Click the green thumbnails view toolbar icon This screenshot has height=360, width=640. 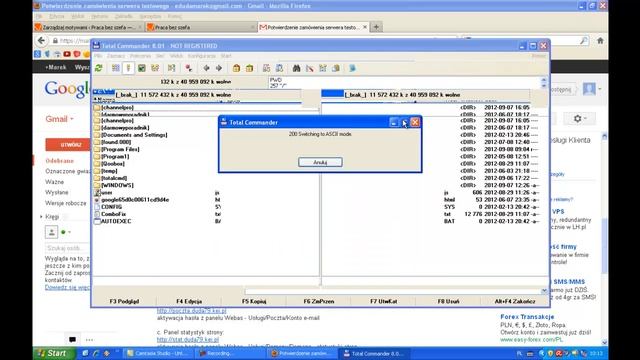[x=142, y=68]
